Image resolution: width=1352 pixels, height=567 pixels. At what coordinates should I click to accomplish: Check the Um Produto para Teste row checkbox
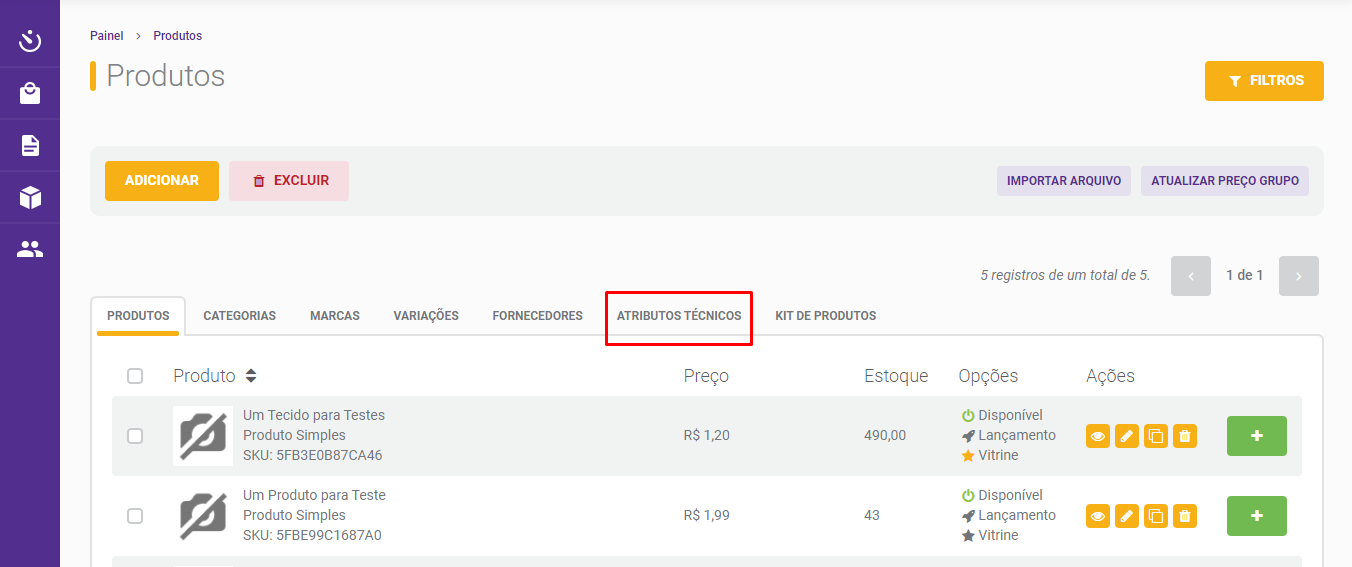(135, 516)
